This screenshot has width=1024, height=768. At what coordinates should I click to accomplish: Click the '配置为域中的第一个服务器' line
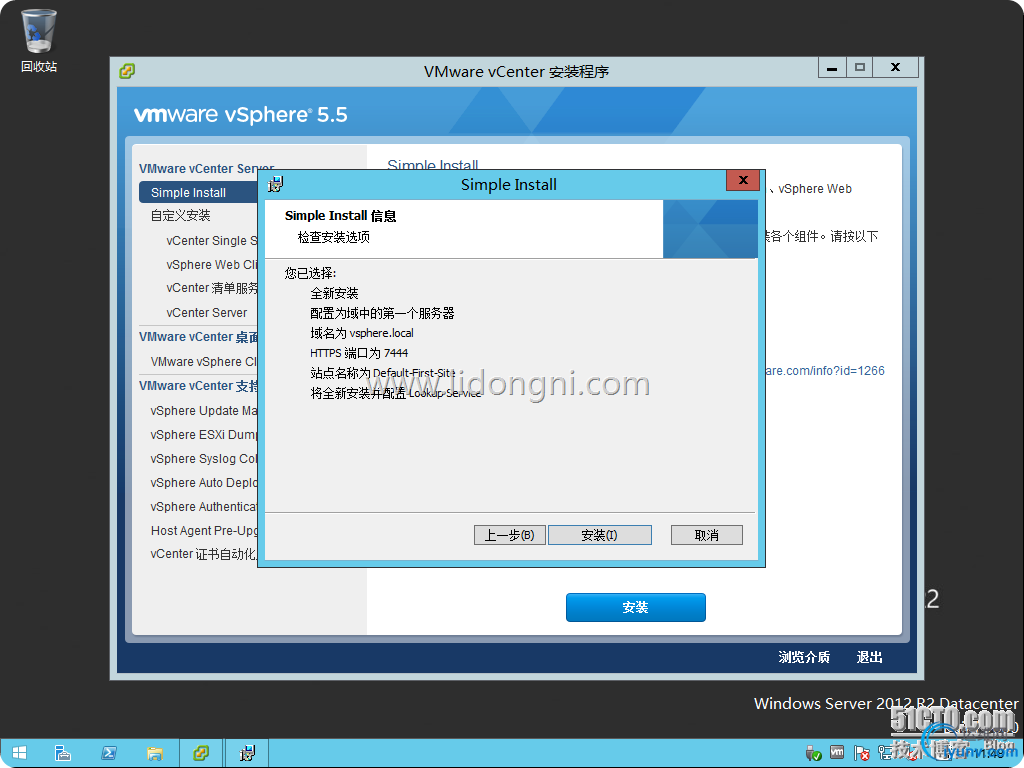click(x=382, y=313)
